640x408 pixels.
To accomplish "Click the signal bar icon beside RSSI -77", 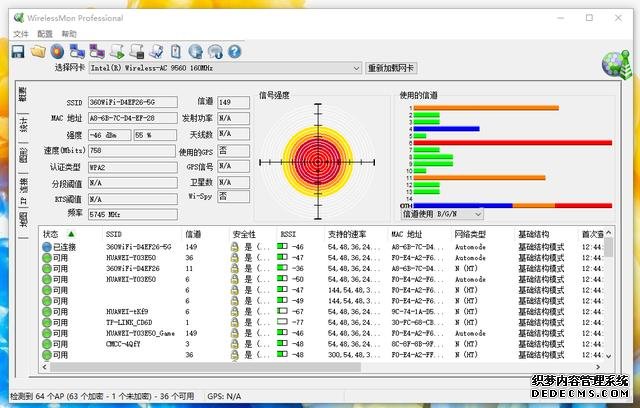I will pyautogui.click(x=282, y=322).
